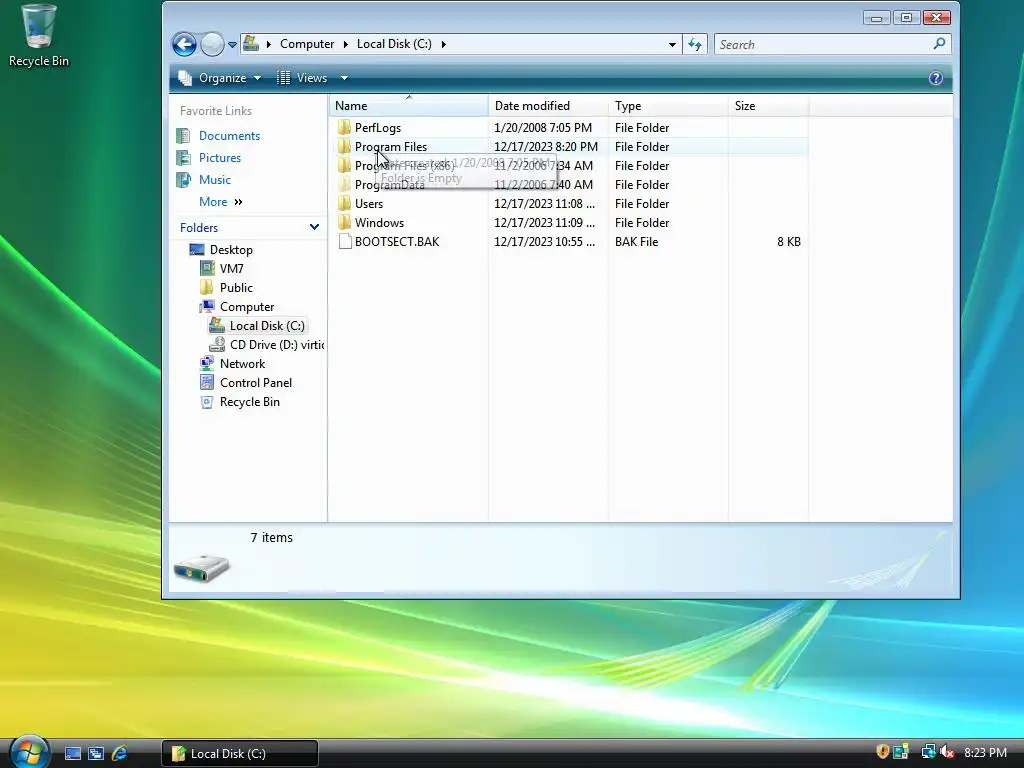The width and height of the screenshot is (1024, 768).
Task: Click Show Desktop in Quick Launch
Action: click(72, 753)
